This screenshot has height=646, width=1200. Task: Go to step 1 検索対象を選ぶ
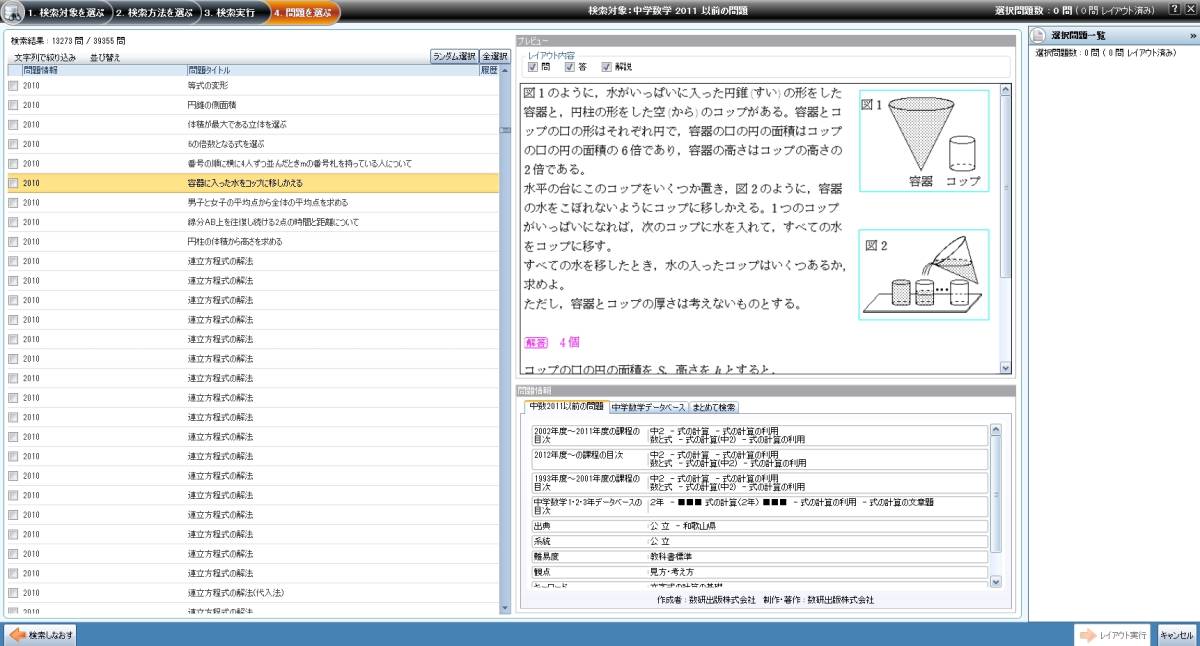[x=68, y=12]
